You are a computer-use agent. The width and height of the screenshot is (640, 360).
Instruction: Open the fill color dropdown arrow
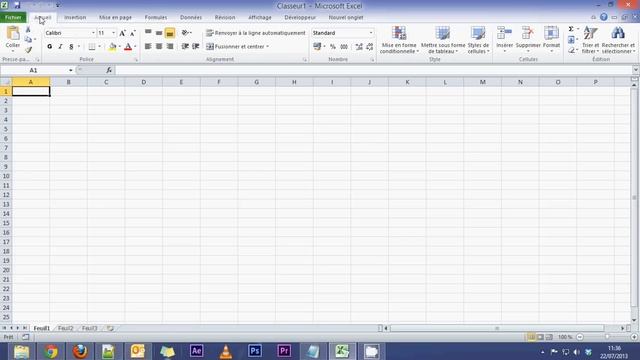click(119, 47)
